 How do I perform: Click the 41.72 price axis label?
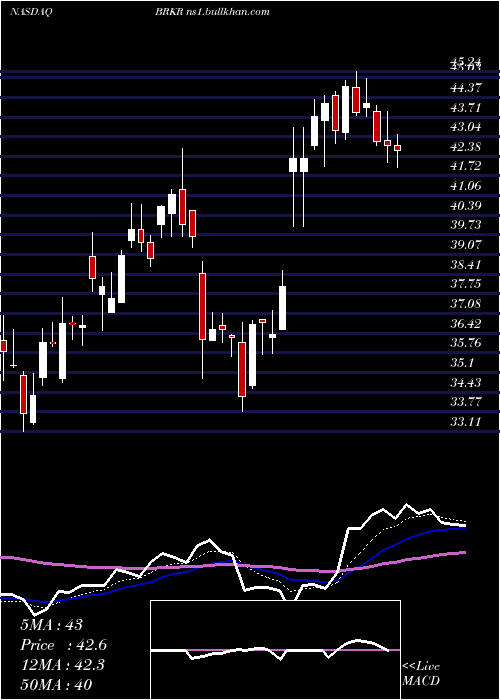[x=466, y=166]
